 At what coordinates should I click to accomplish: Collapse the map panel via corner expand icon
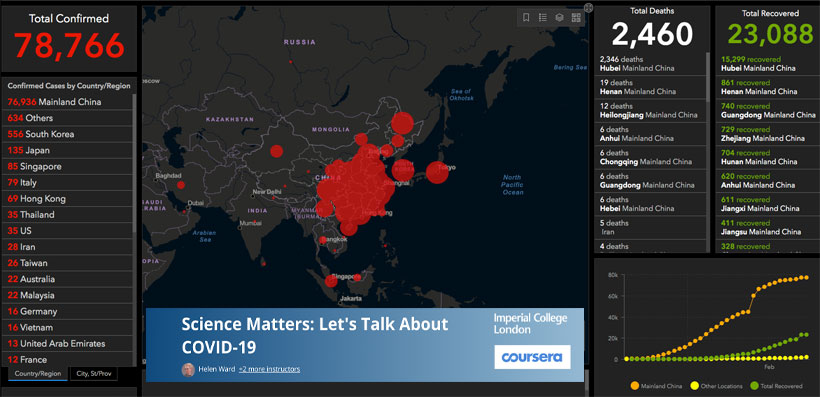point(588,7)
